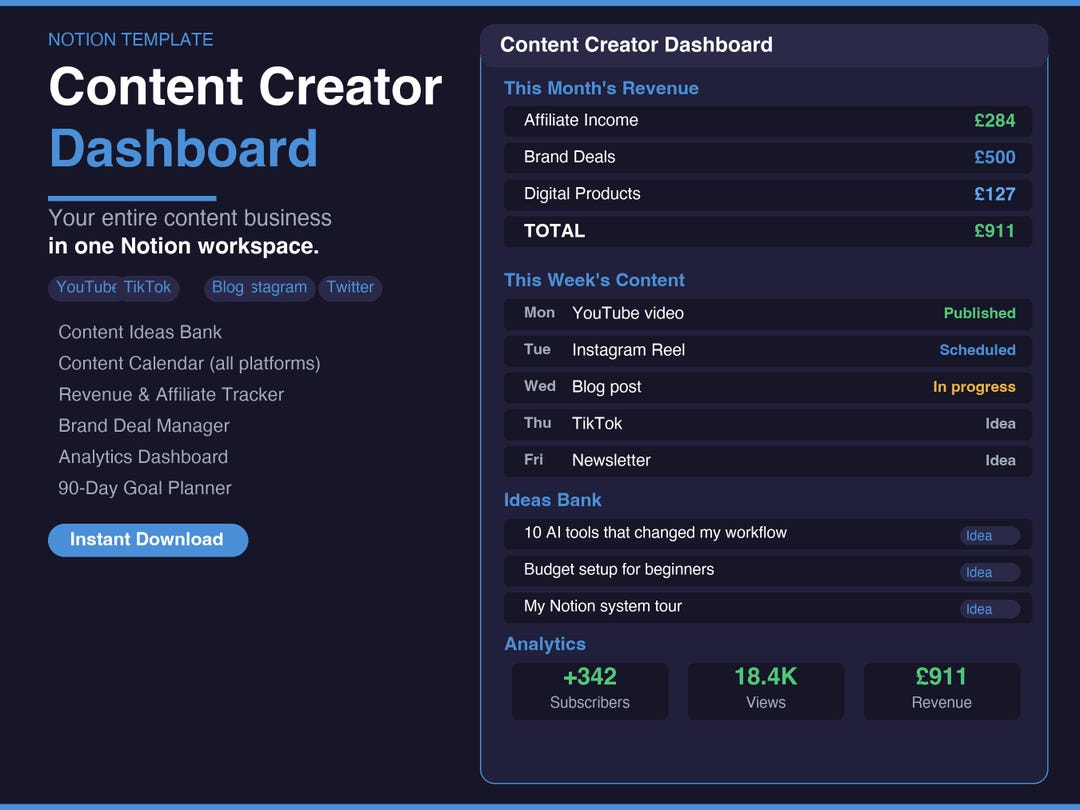This screenshot has height=810, width=1080.
Task: Click the Content Creator Dashboard panel title
Action: (x=636, y=45)
